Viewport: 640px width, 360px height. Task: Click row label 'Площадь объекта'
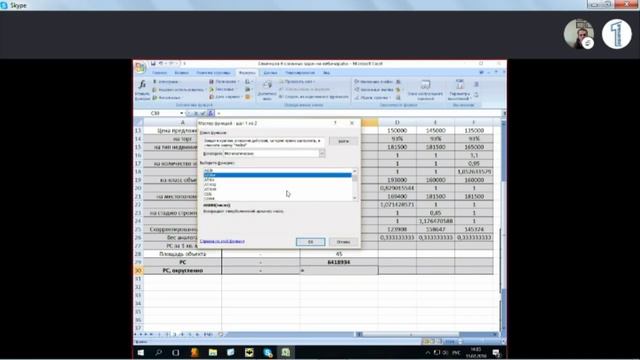click(x=182, y=254)
